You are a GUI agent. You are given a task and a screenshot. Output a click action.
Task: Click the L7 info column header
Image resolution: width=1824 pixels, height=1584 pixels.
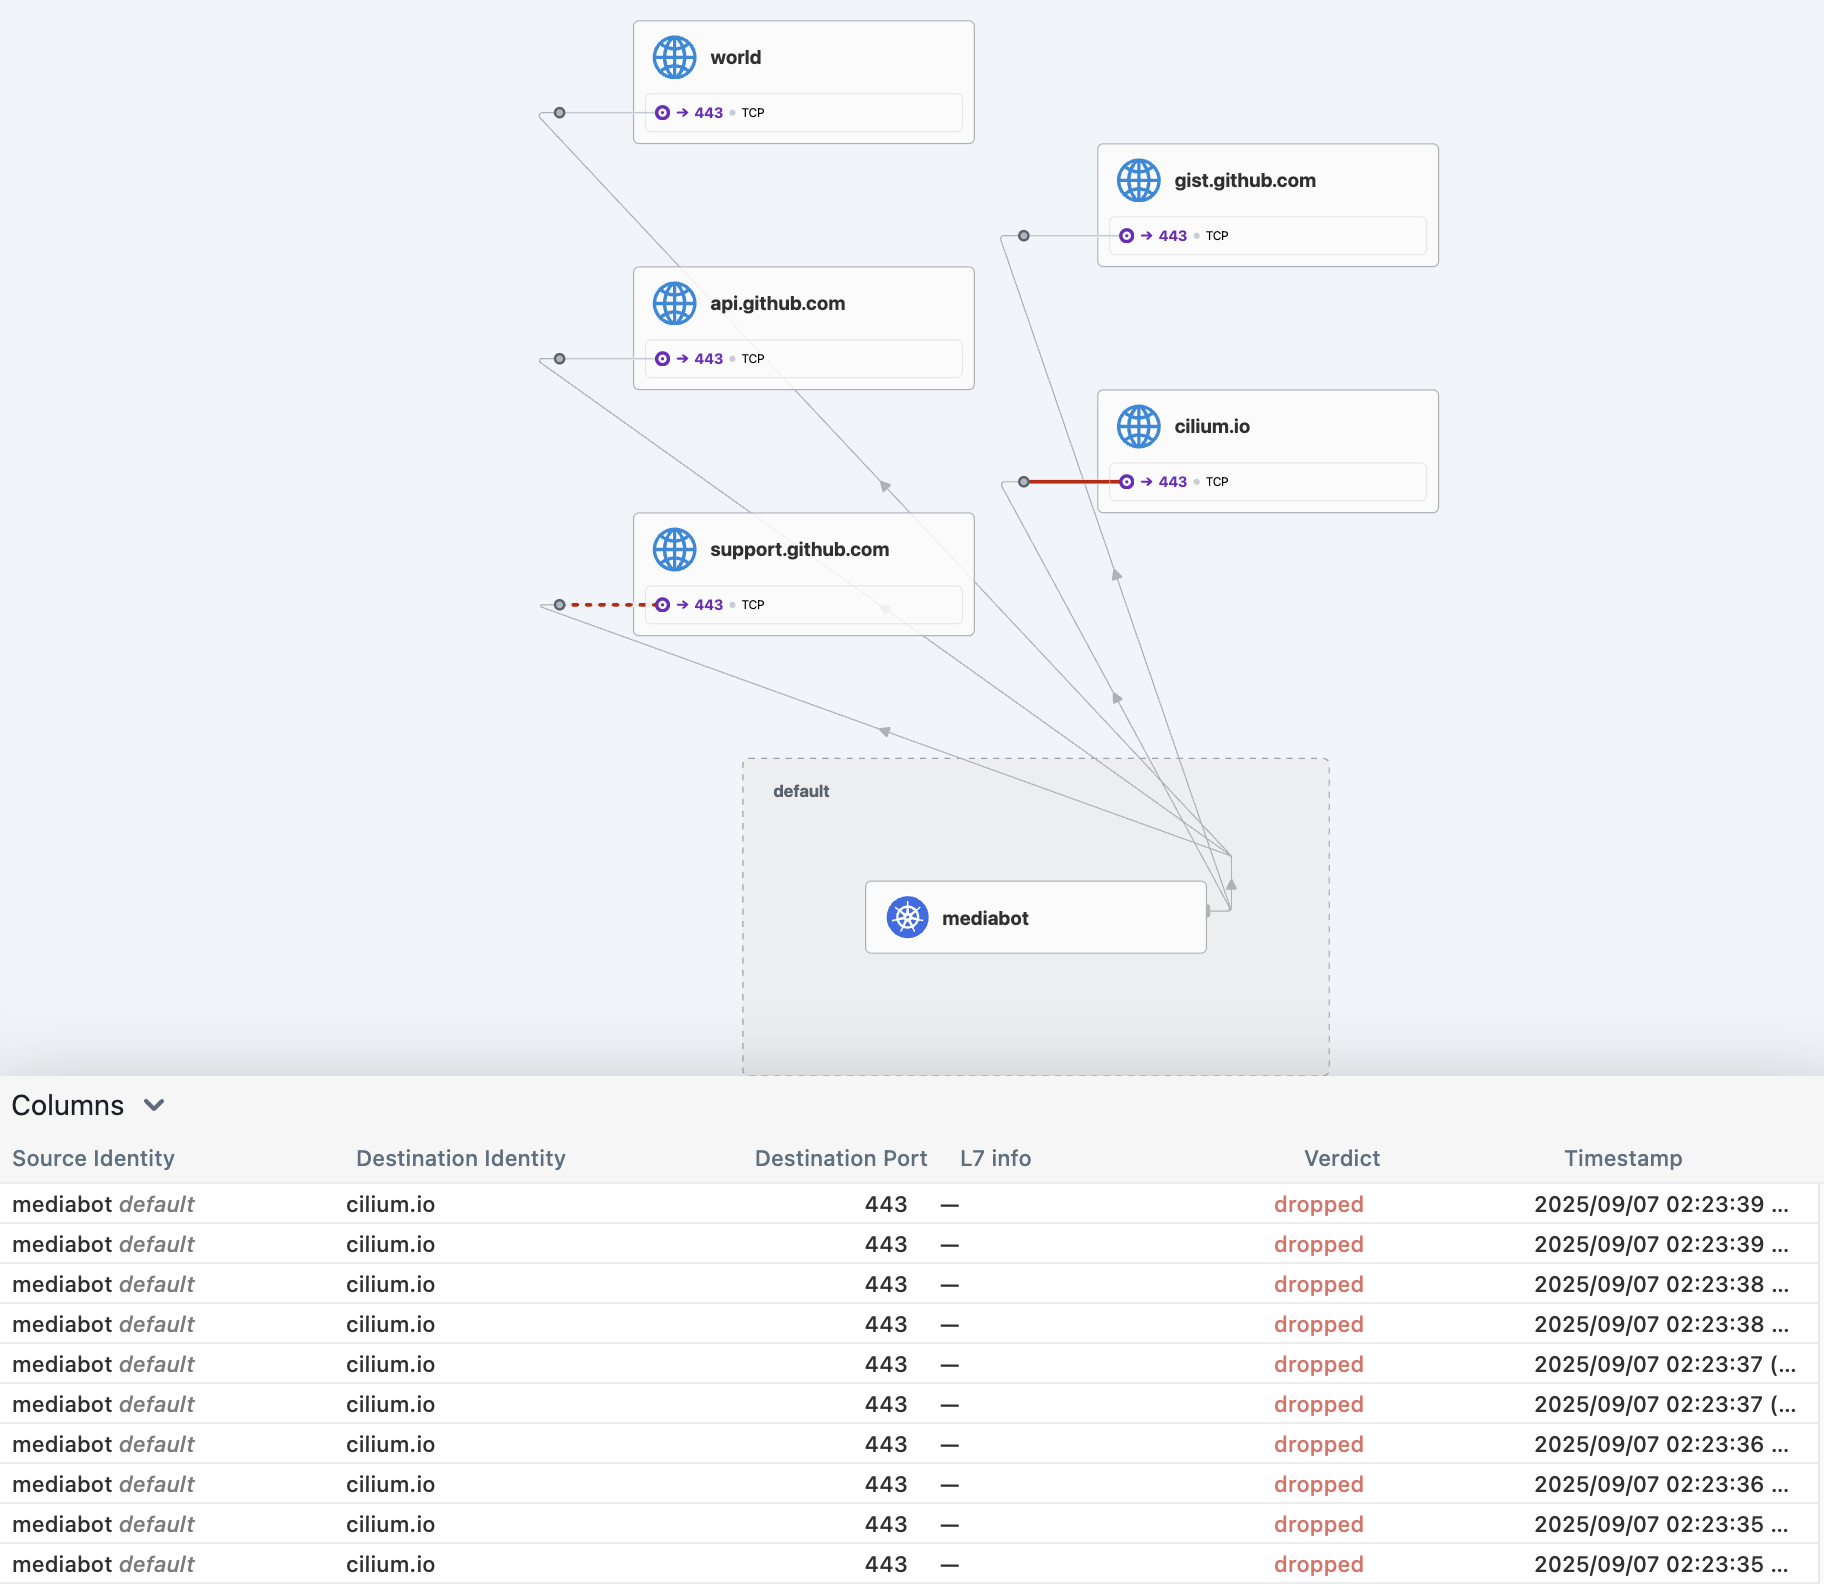click(995, 1158)
